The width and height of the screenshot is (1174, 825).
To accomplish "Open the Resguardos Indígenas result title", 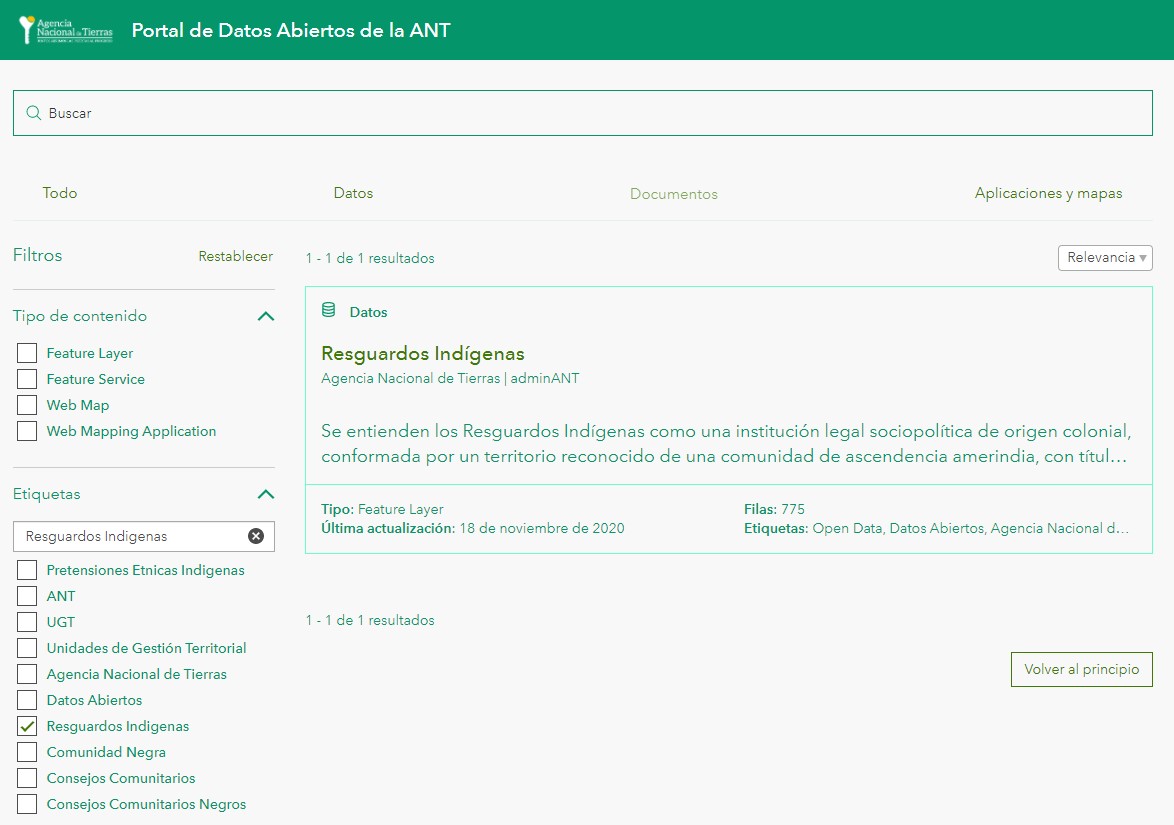I will [423, 353].
